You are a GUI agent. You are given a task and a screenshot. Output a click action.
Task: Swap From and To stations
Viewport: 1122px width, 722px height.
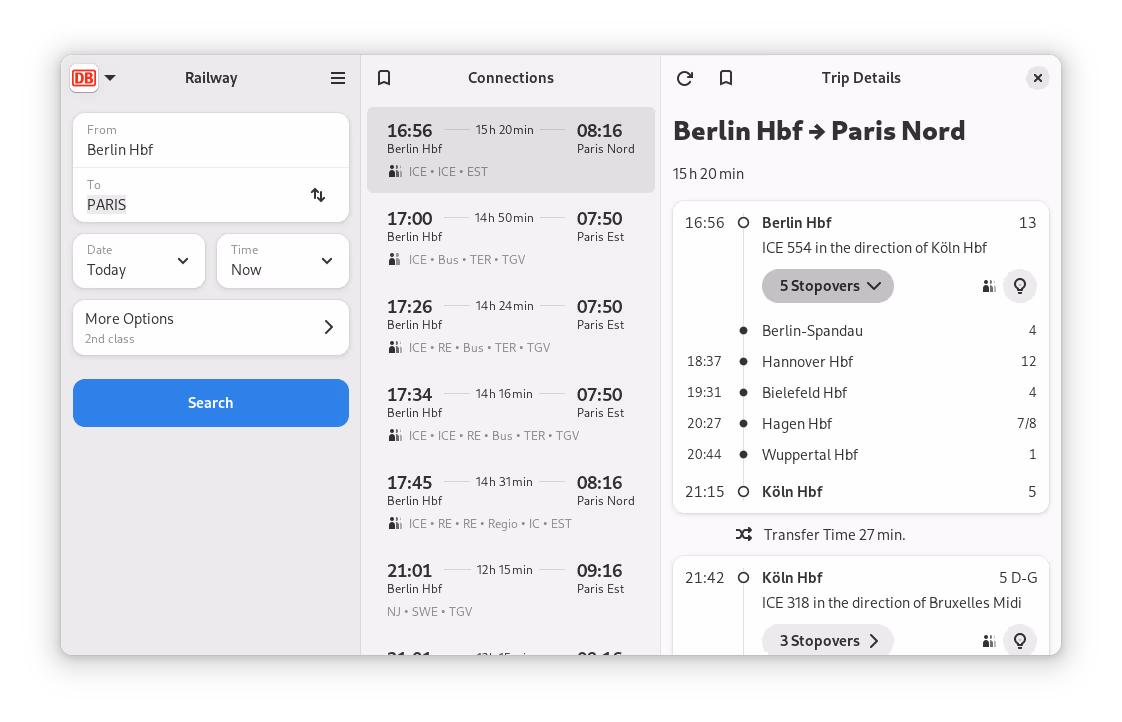pyautogui.click(x=318, y=195)
